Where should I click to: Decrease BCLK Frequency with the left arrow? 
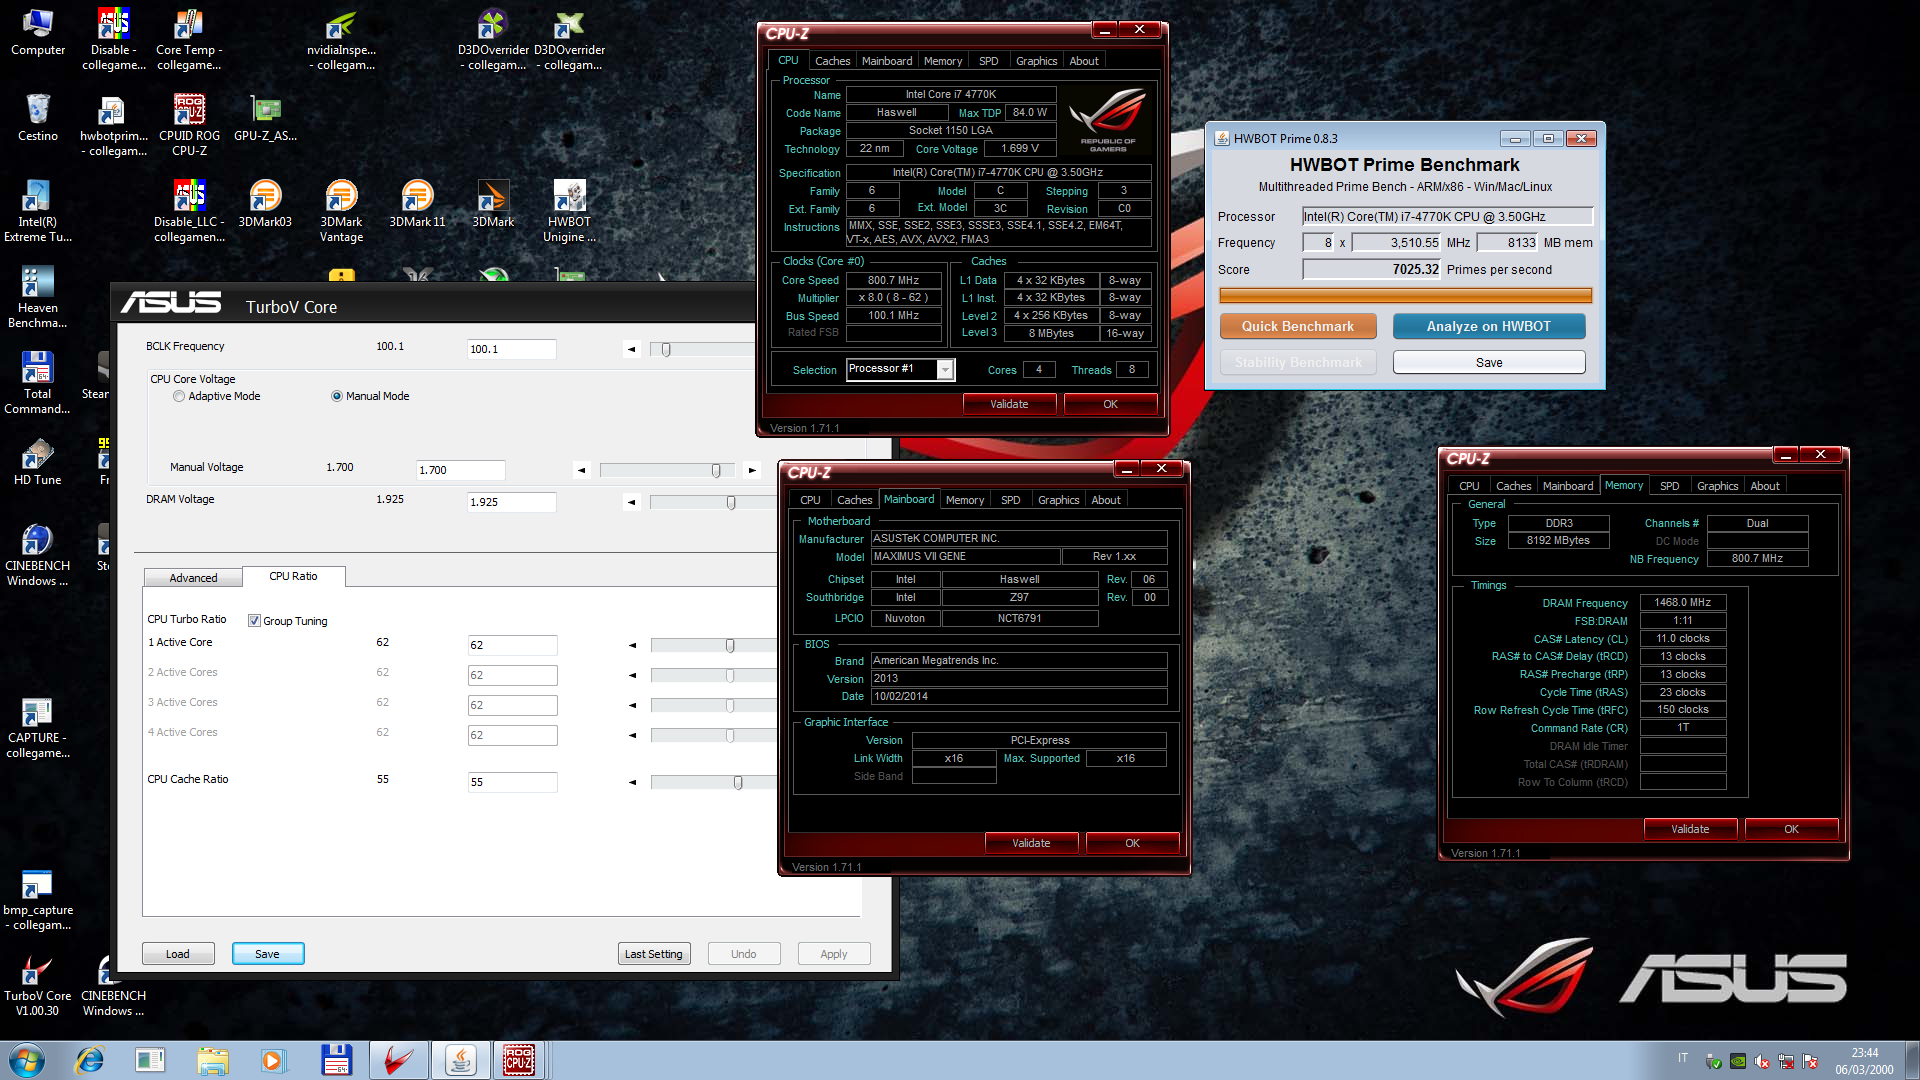[631, 349]
